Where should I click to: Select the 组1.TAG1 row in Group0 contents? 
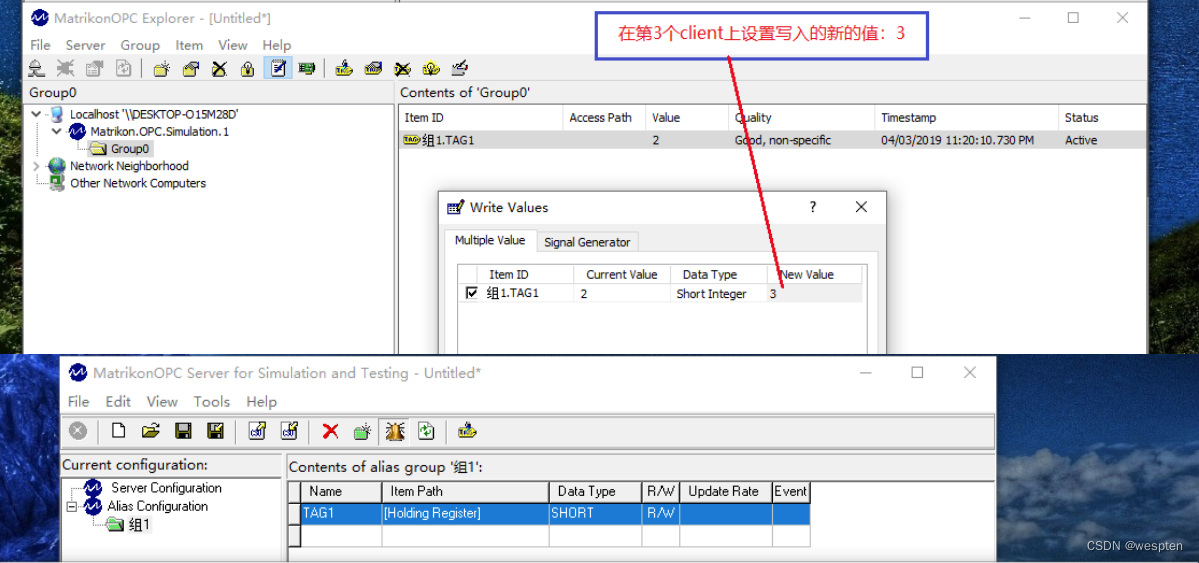click(772, 140)
